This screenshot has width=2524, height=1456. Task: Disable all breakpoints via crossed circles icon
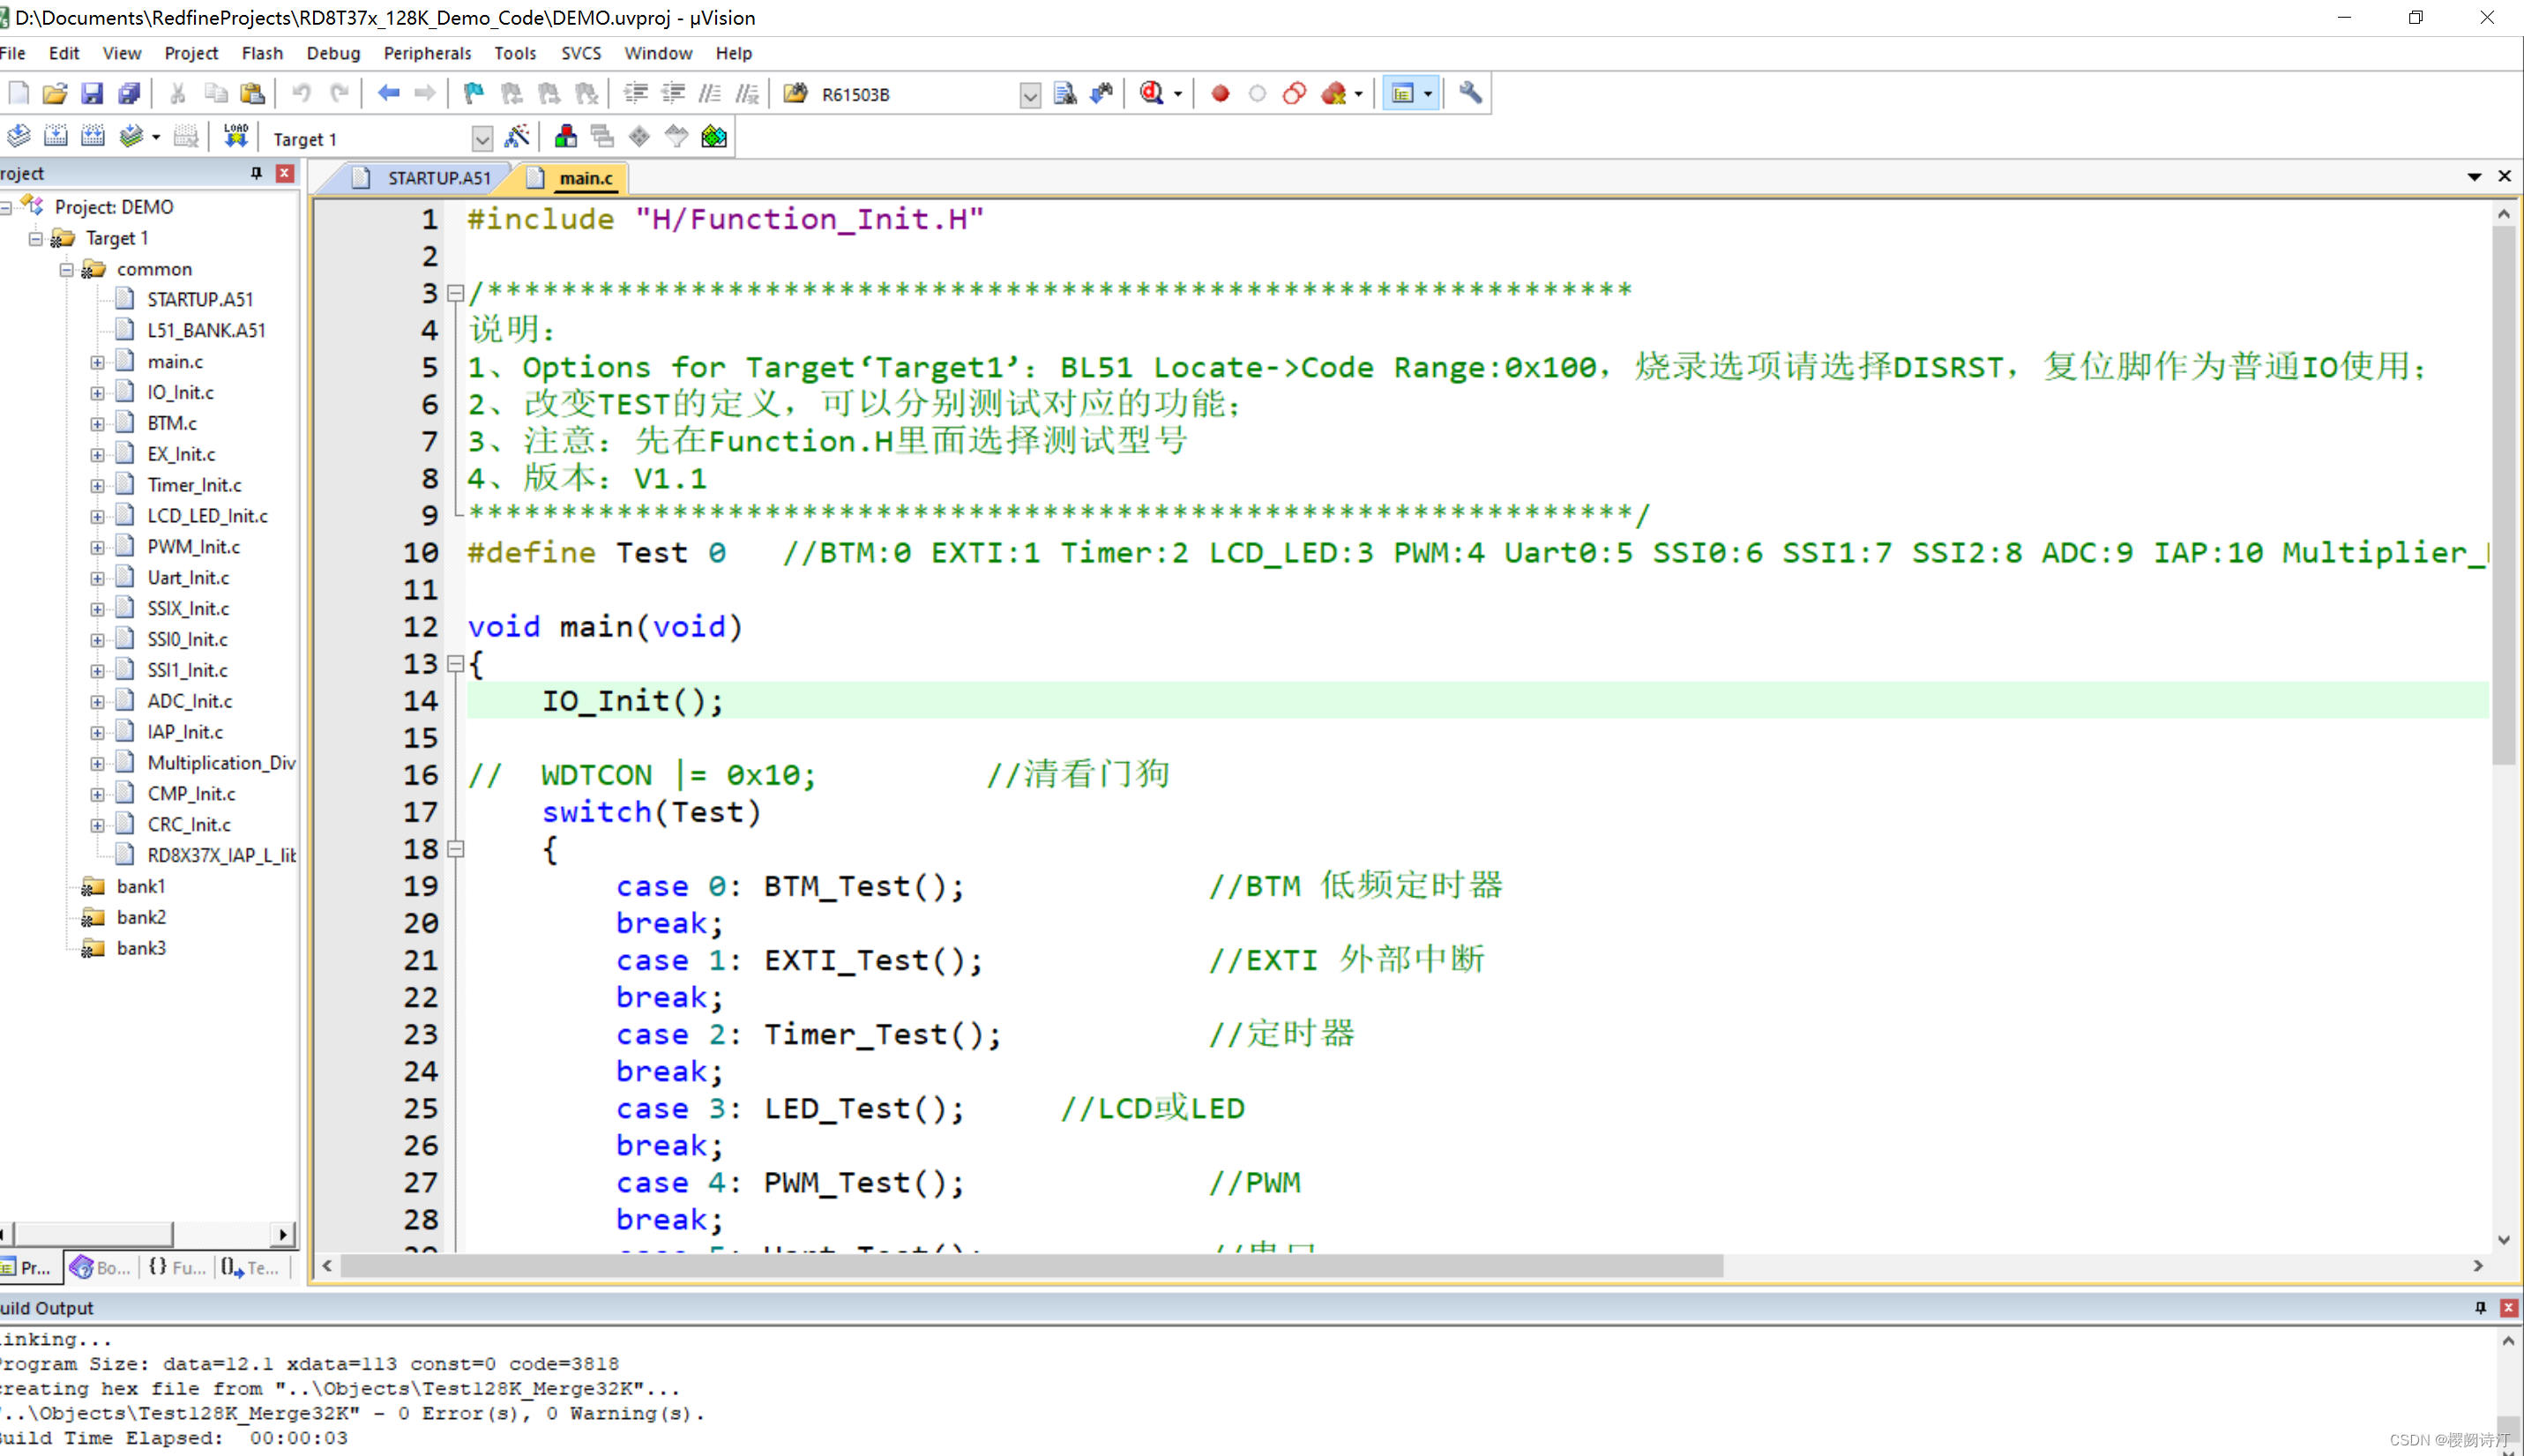(1295, 94)
